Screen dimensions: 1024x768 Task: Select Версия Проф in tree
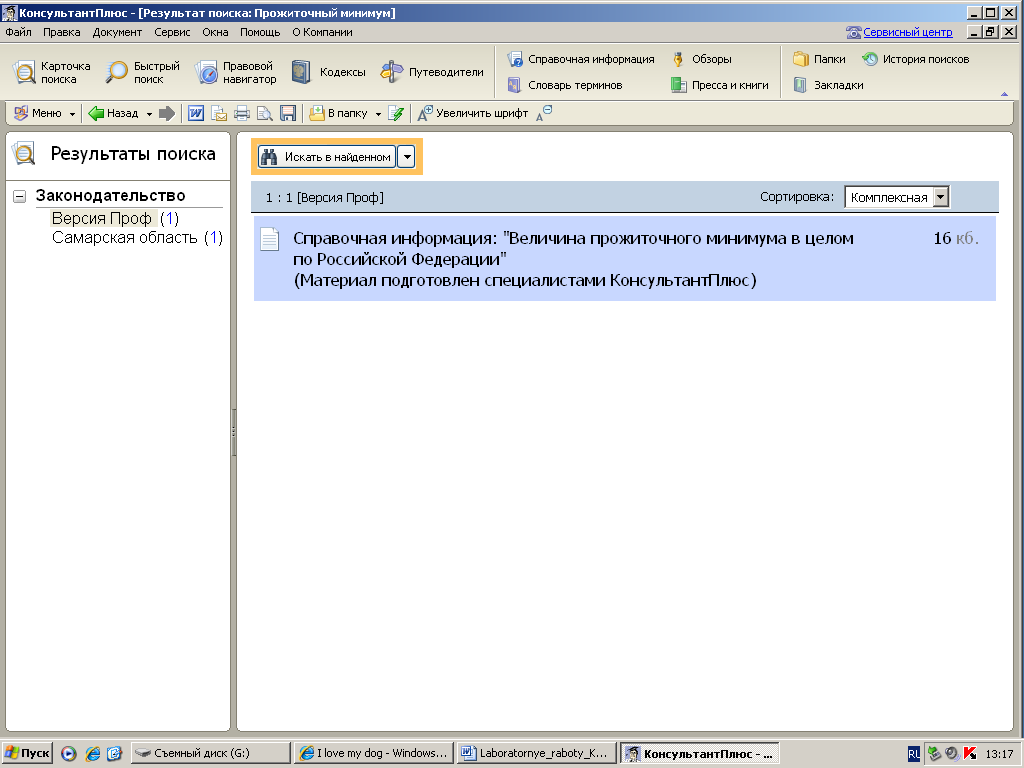(102, 218)
